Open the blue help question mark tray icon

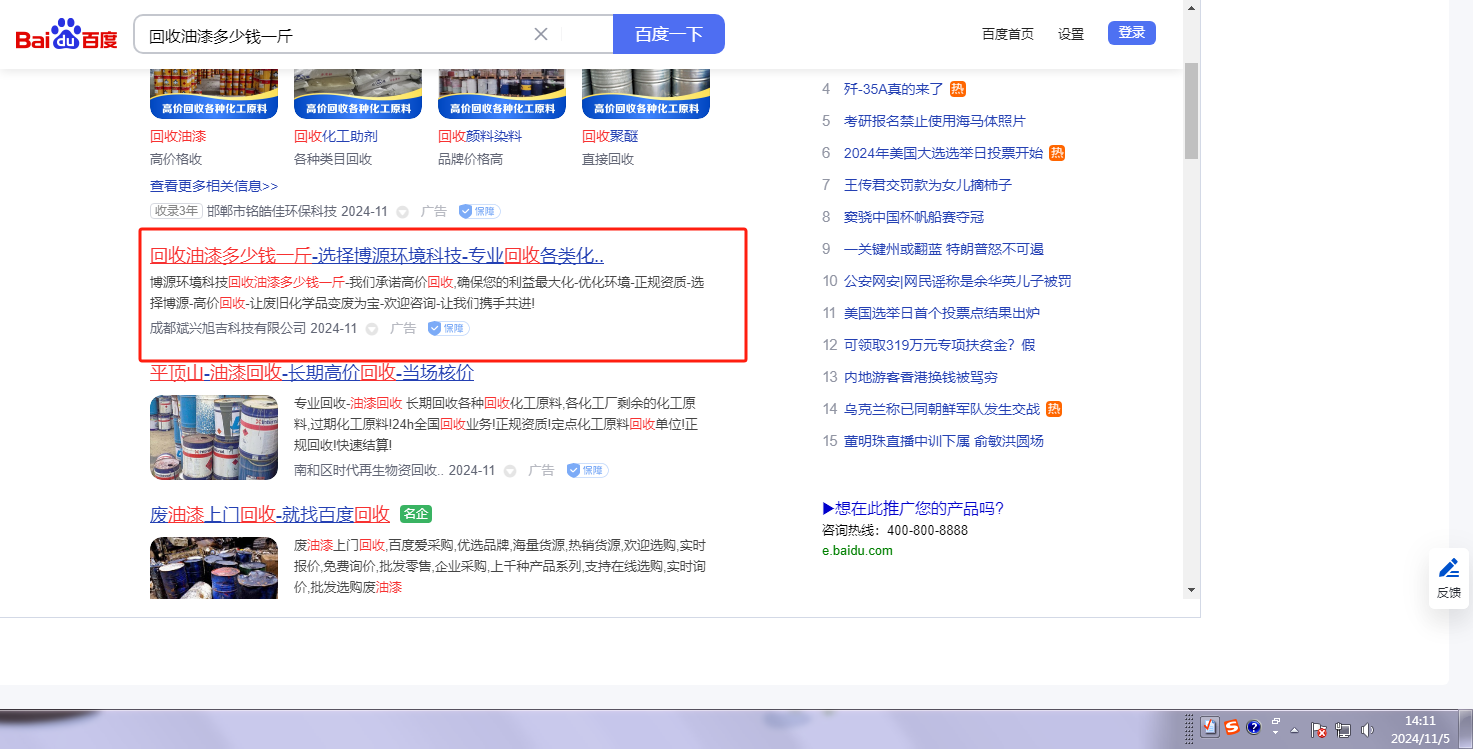coord(1254,727)
